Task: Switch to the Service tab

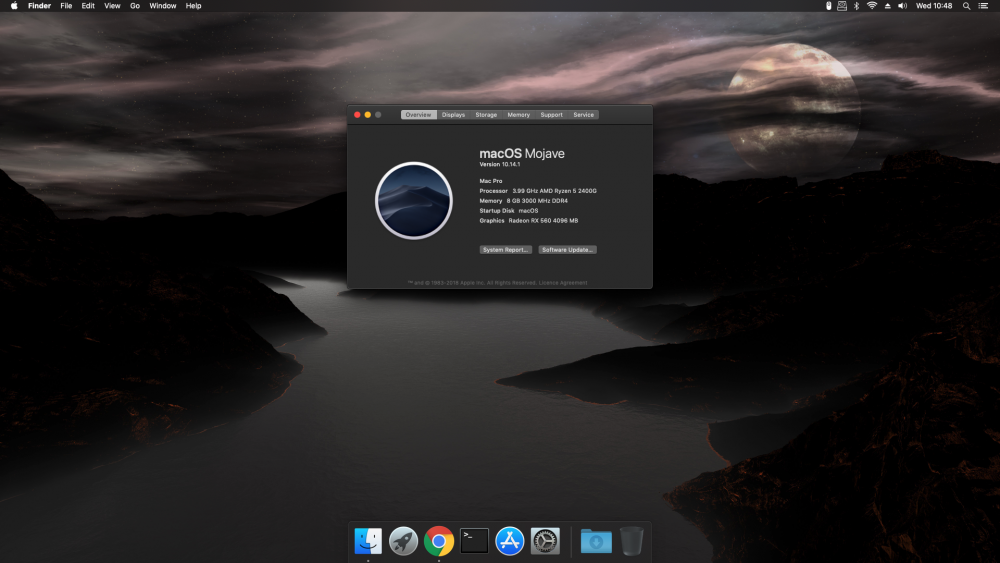Action: [584, 115]
